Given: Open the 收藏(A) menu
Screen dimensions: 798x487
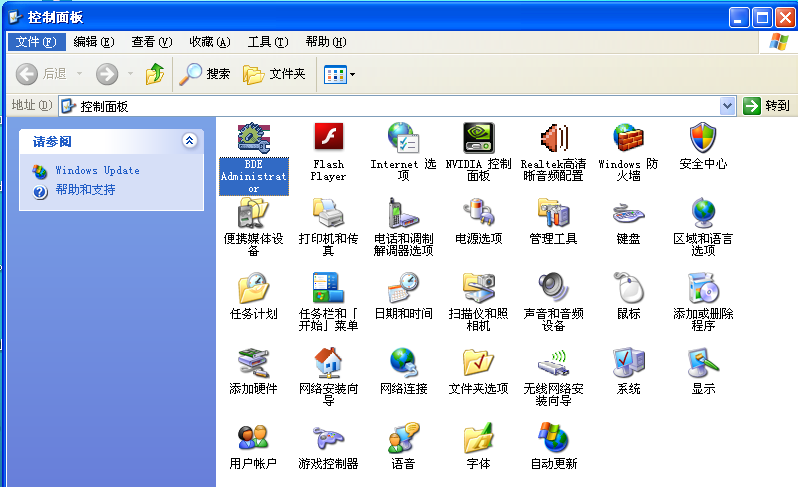Looking at the screenshot, I should tap(210, 42).
